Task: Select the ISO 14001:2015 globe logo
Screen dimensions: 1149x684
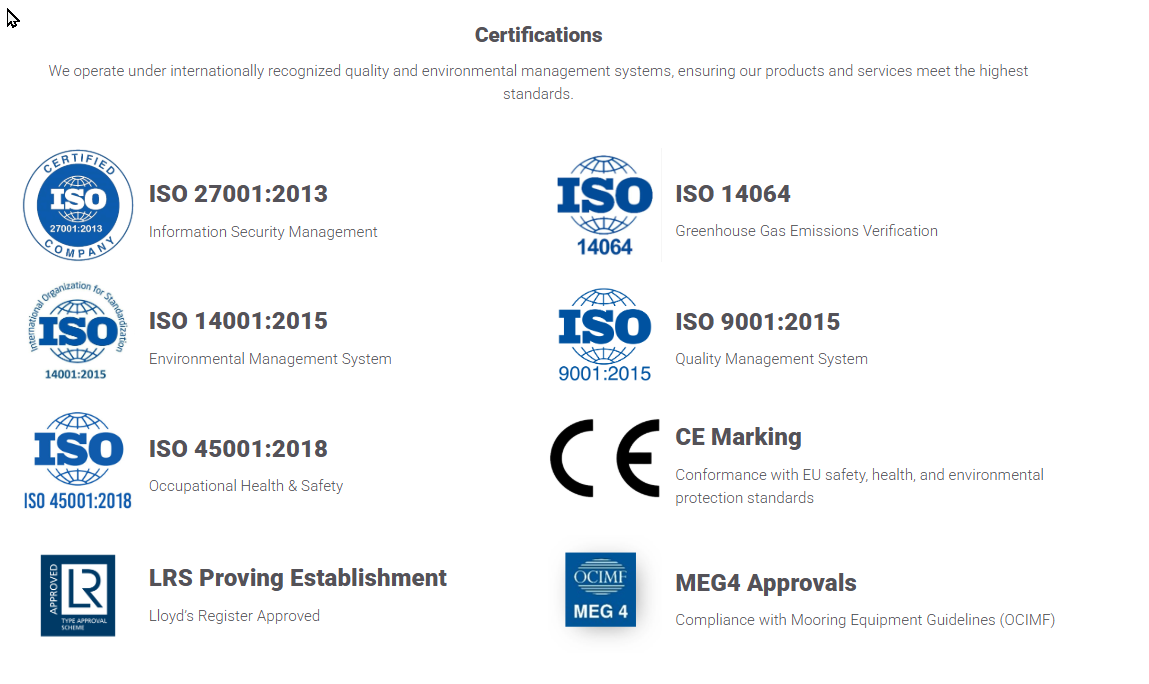Action: 78,332
